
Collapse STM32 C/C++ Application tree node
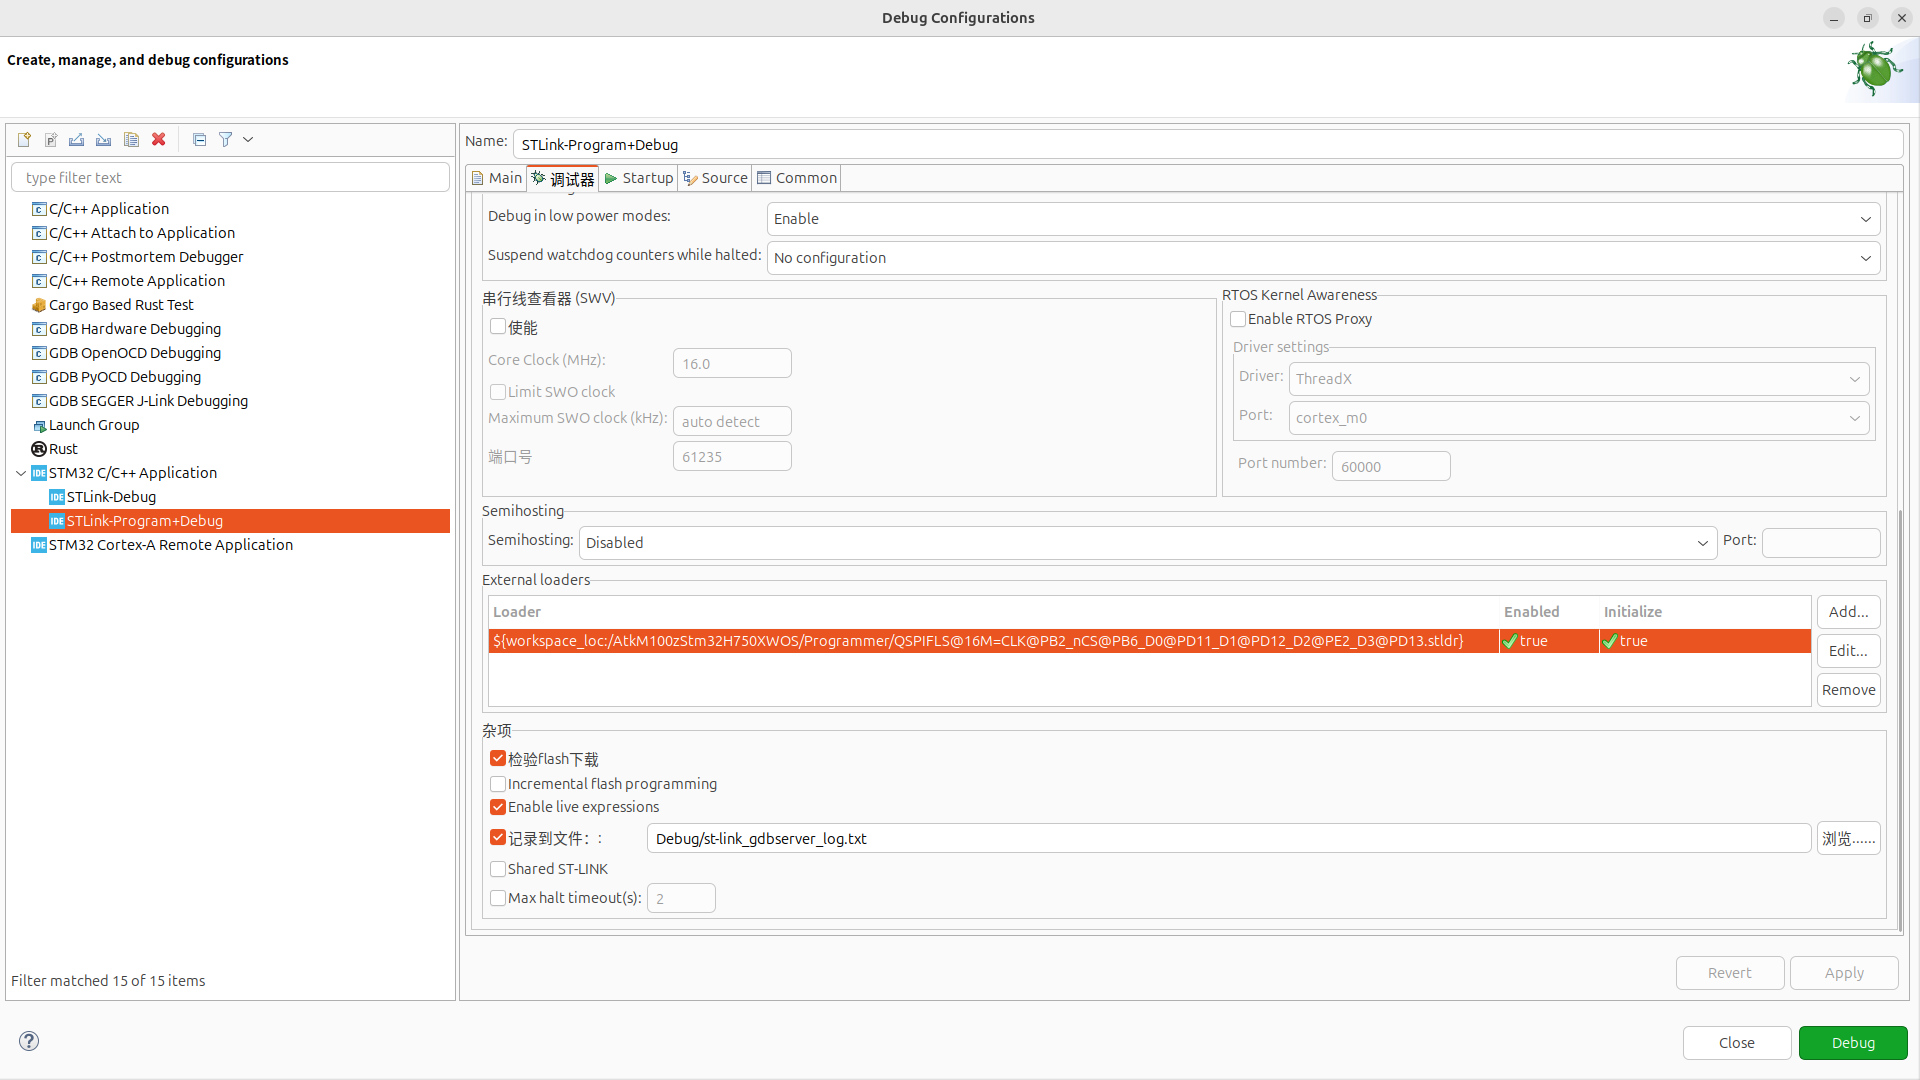pyautogui.click(x=21, y=473)
